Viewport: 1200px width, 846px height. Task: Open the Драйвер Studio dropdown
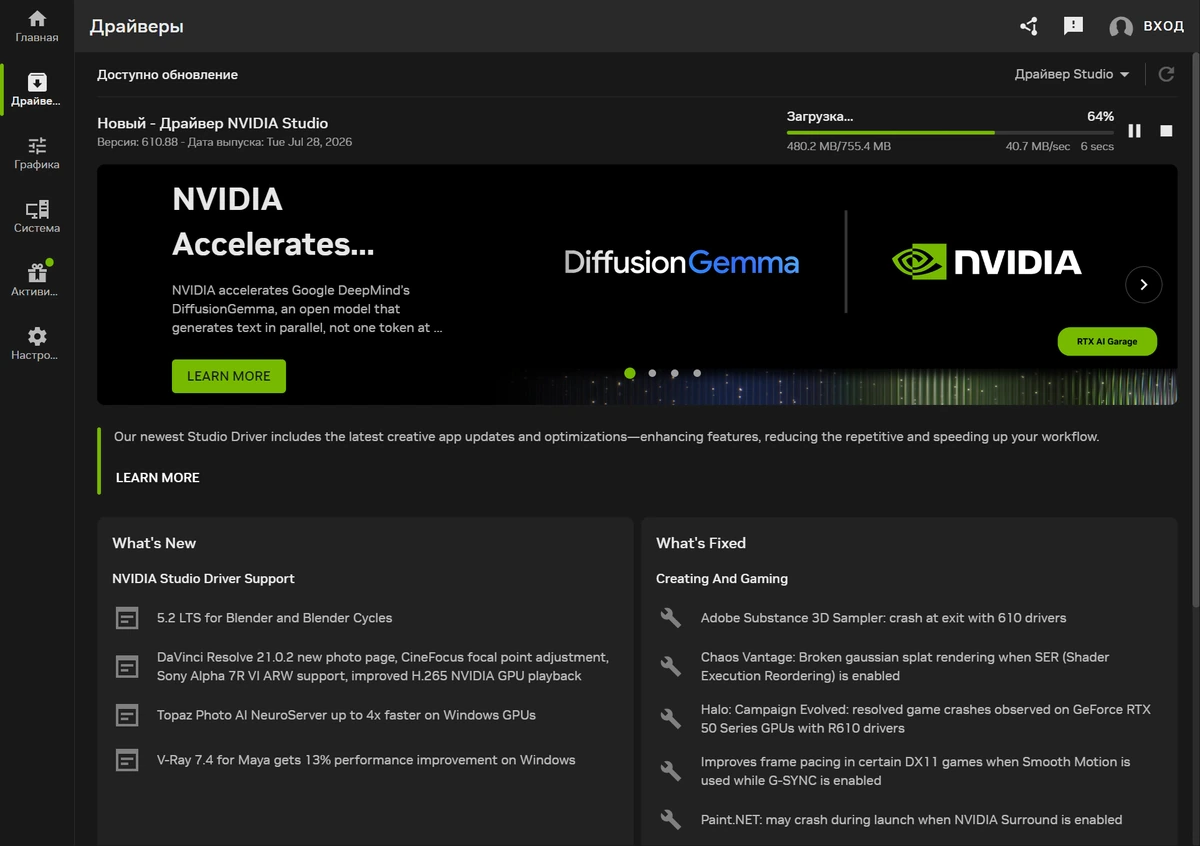[x=1072, y=74]
